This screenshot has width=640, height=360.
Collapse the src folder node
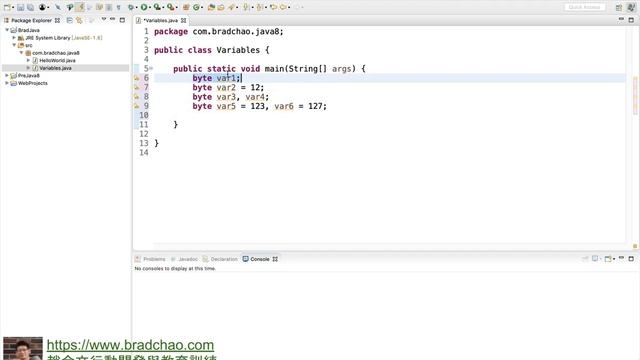(x=14, y=45)
